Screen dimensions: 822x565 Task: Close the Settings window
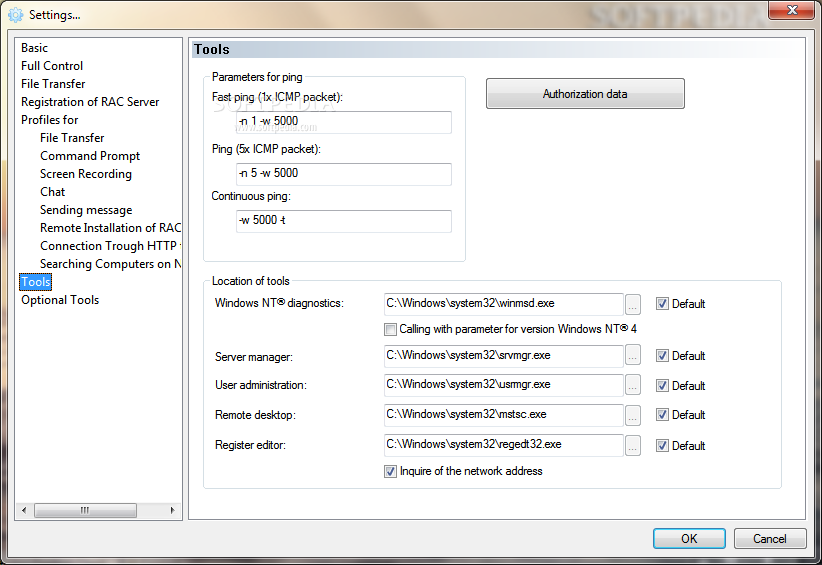[x=792, y=10]
